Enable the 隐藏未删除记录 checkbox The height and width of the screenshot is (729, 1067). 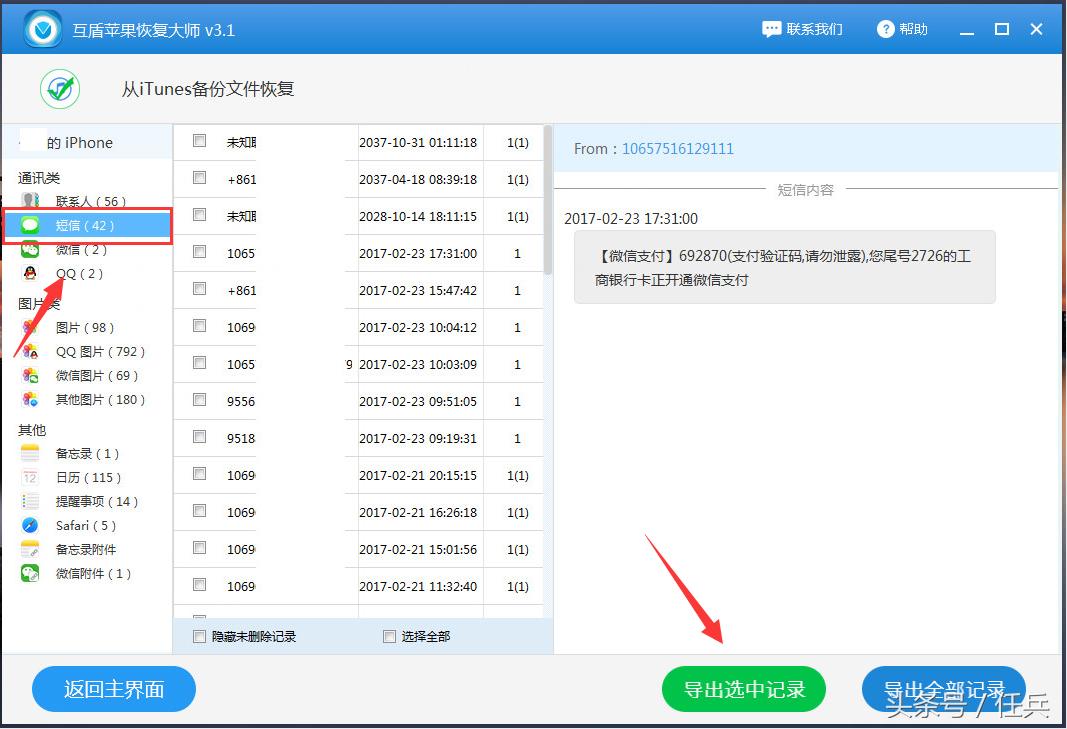coord(200,635)
